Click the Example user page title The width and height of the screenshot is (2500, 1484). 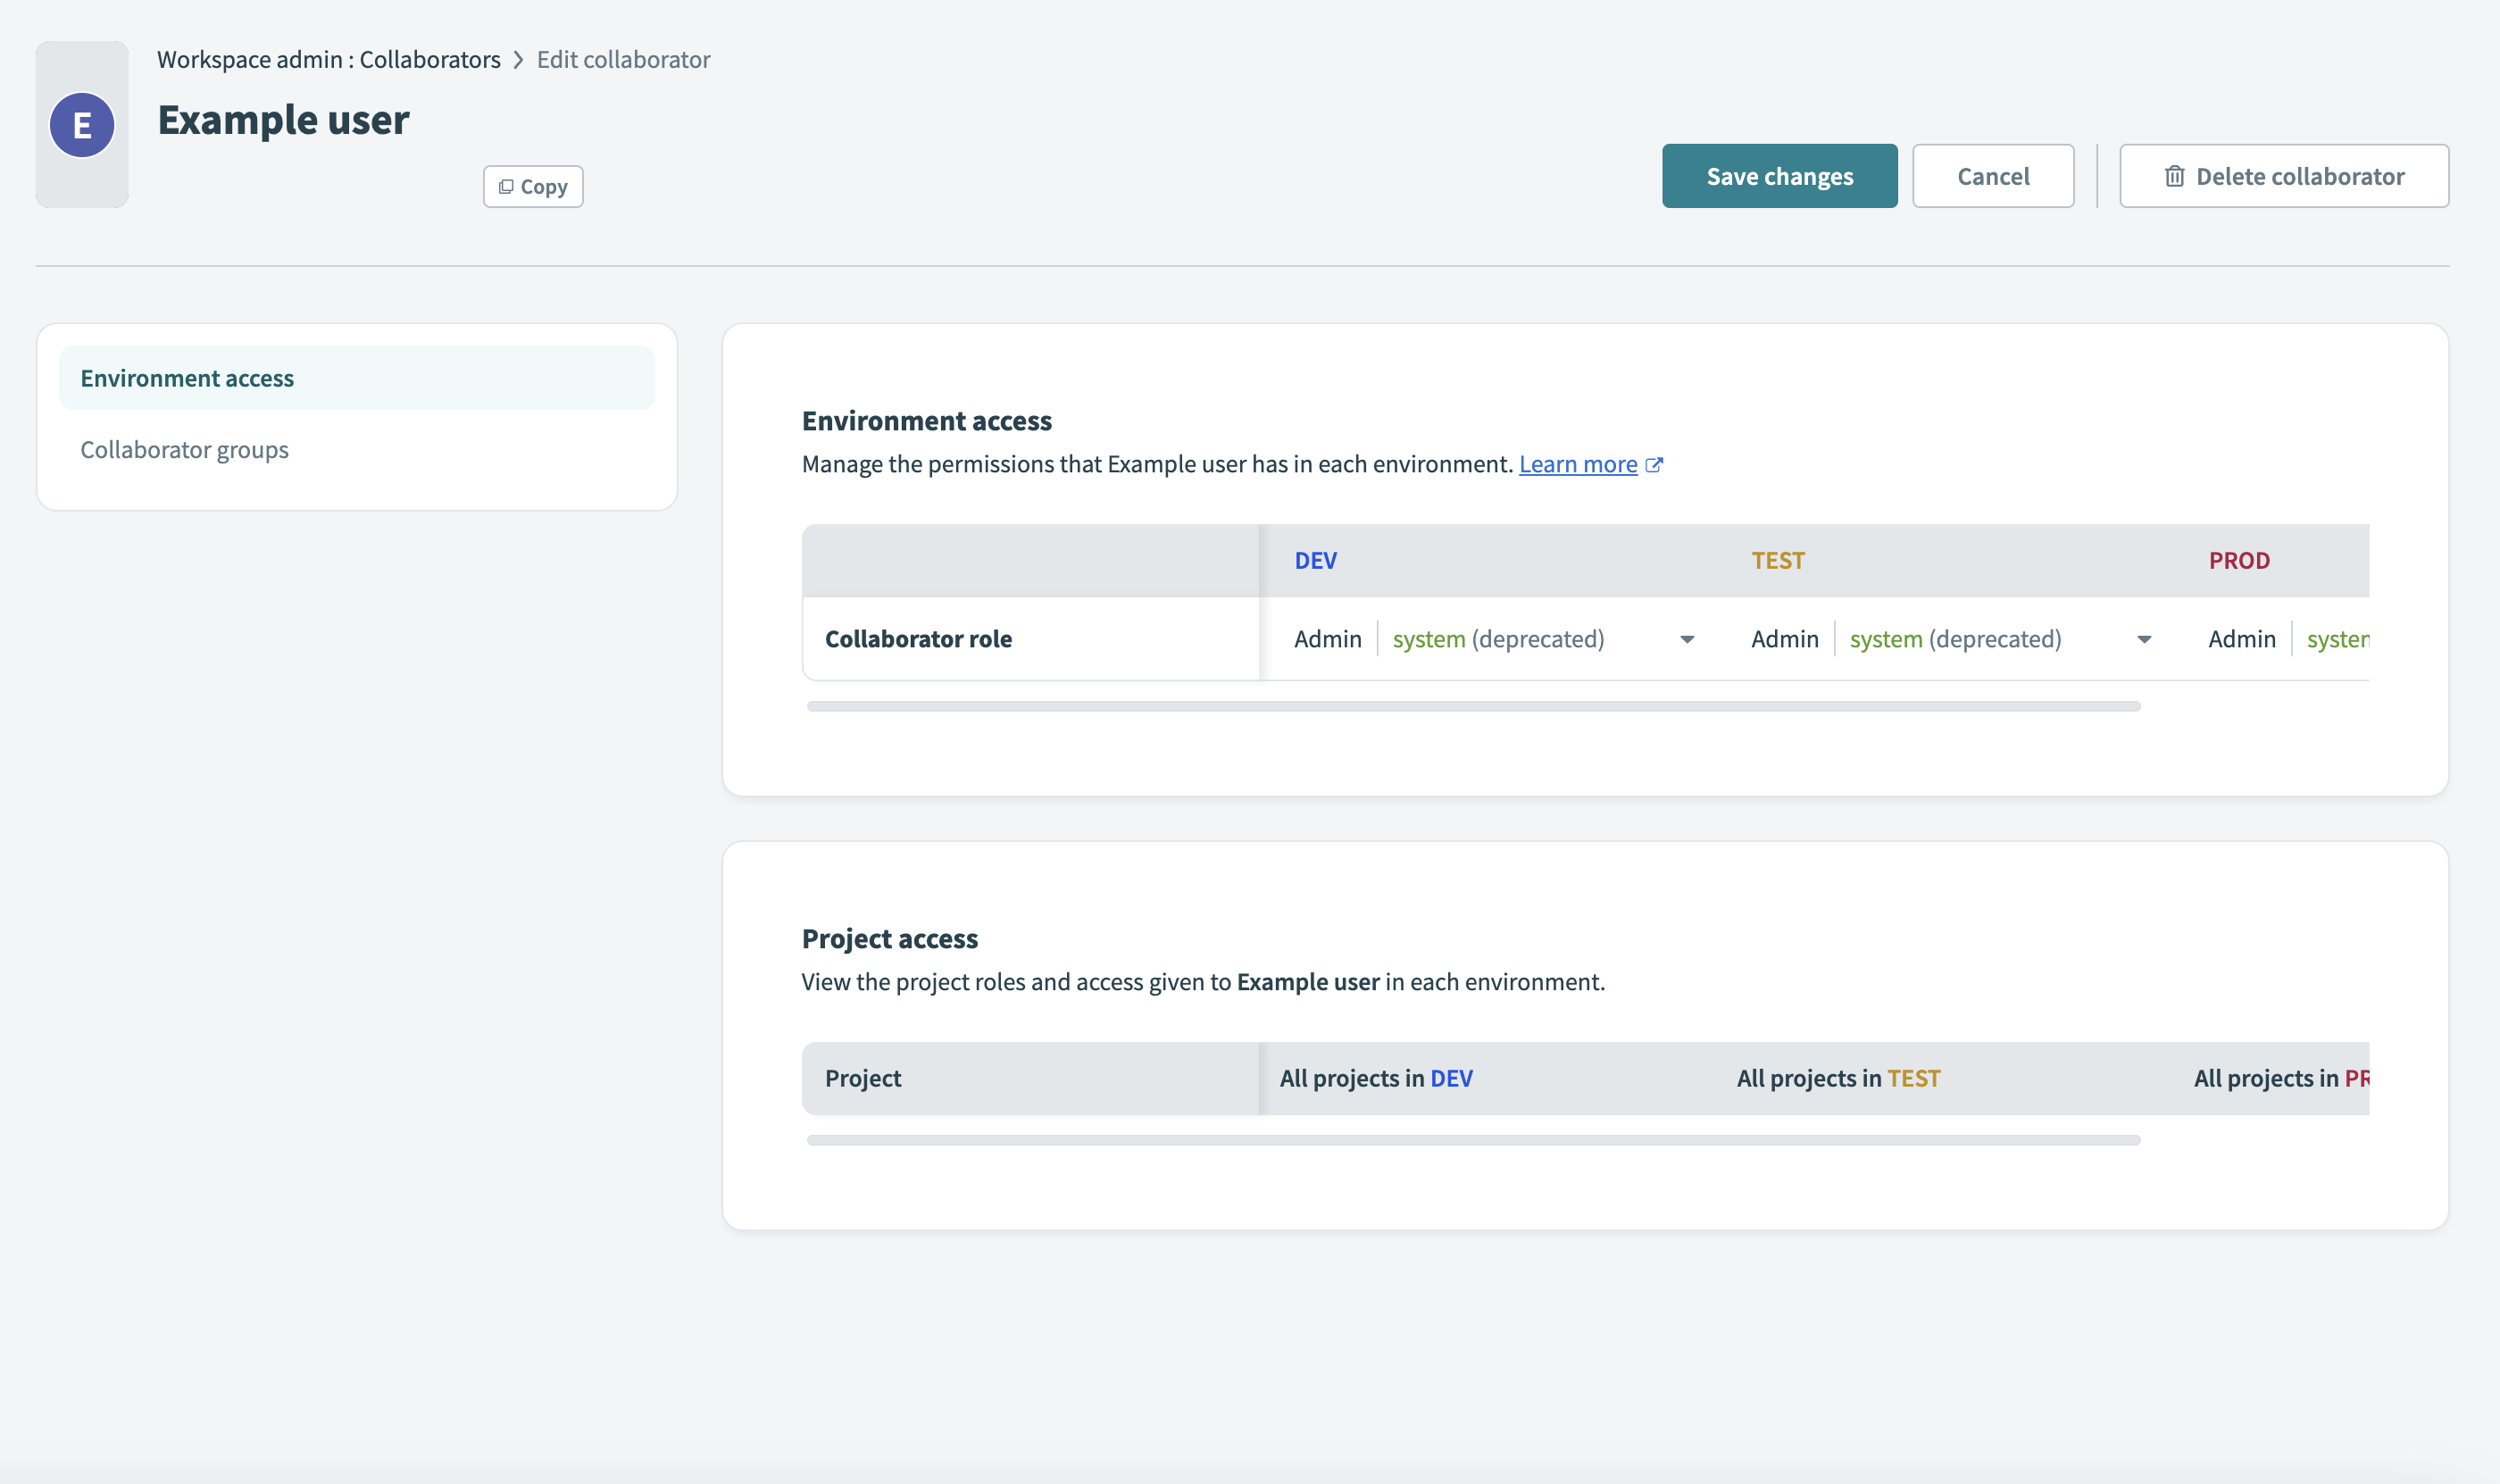point(283,120)
